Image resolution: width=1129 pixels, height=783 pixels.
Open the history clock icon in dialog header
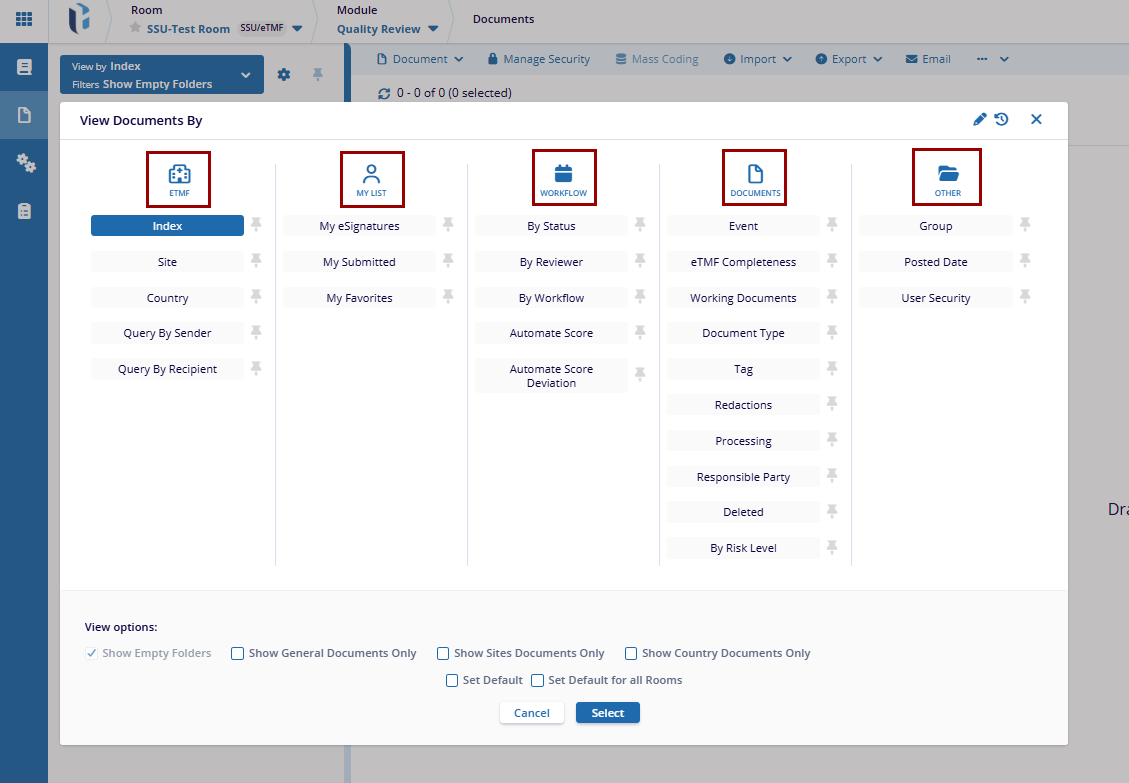1001,120
